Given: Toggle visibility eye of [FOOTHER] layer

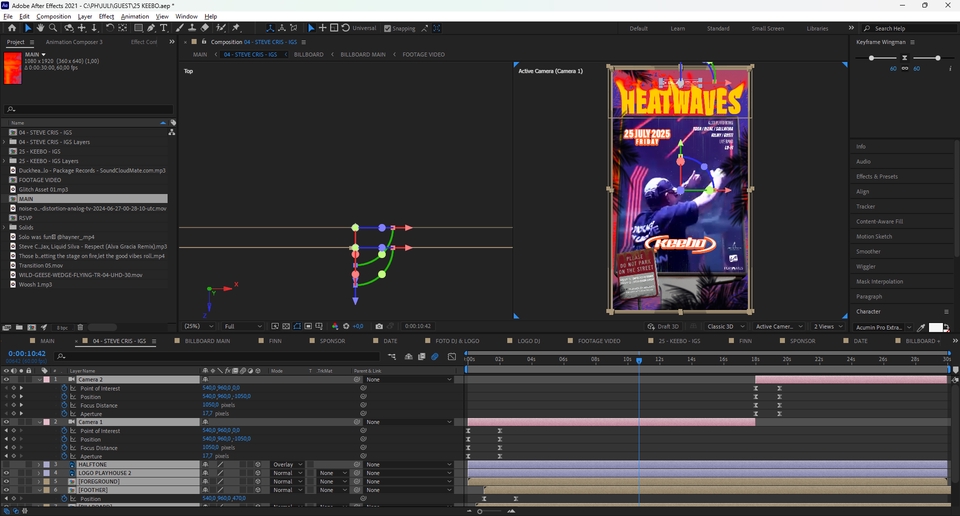Looking at the screenshot, I should pyautogui.click(x=6, y=490).
